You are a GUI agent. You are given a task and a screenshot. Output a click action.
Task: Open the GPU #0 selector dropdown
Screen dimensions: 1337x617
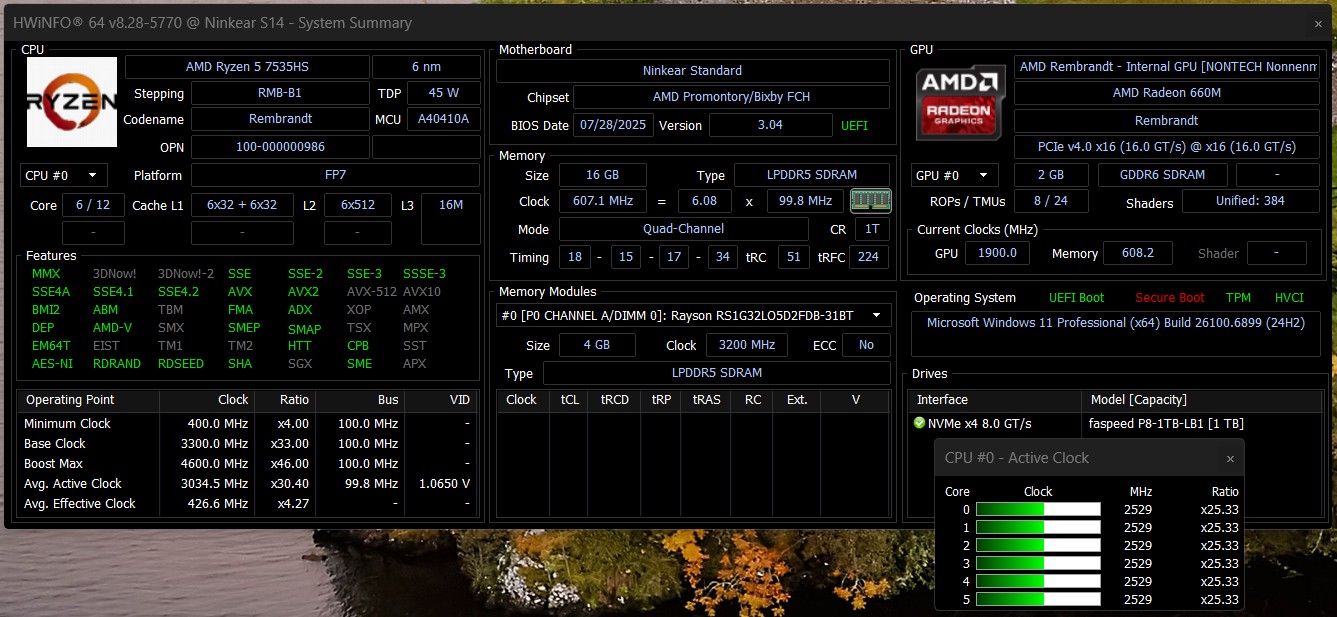pyautogui.click(x=955, y=175)
